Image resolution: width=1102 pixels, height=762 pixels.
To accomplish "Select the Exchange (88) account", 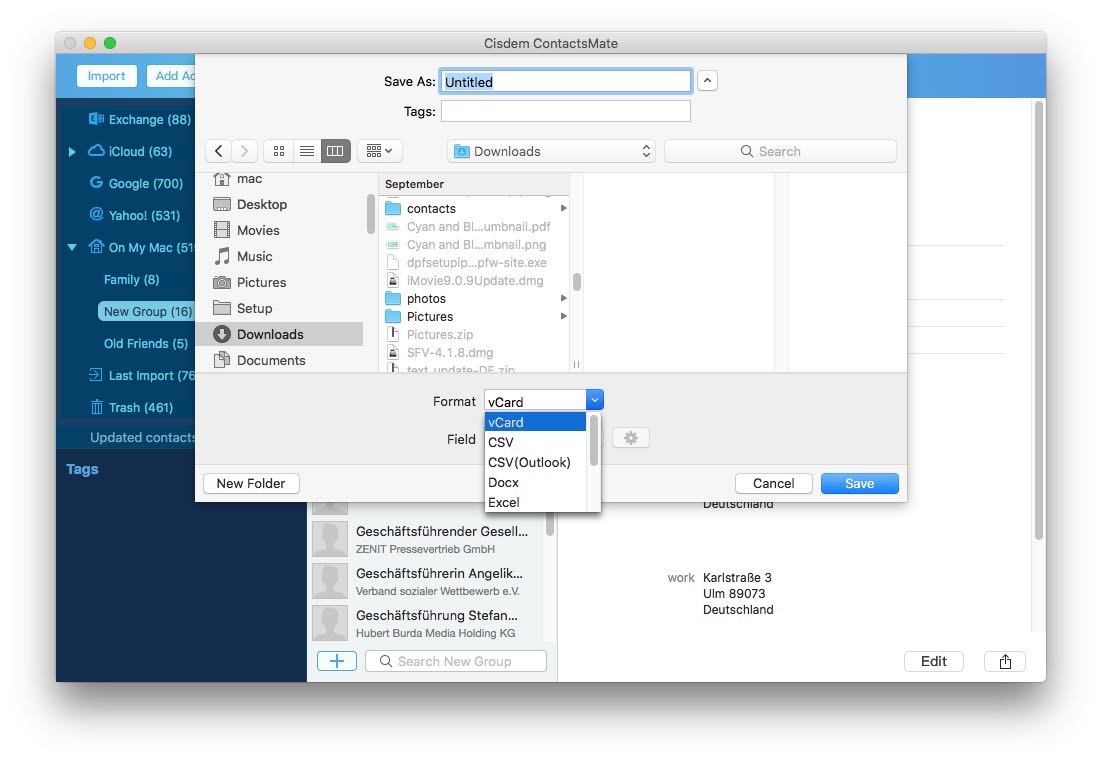I will coord(139,120).
